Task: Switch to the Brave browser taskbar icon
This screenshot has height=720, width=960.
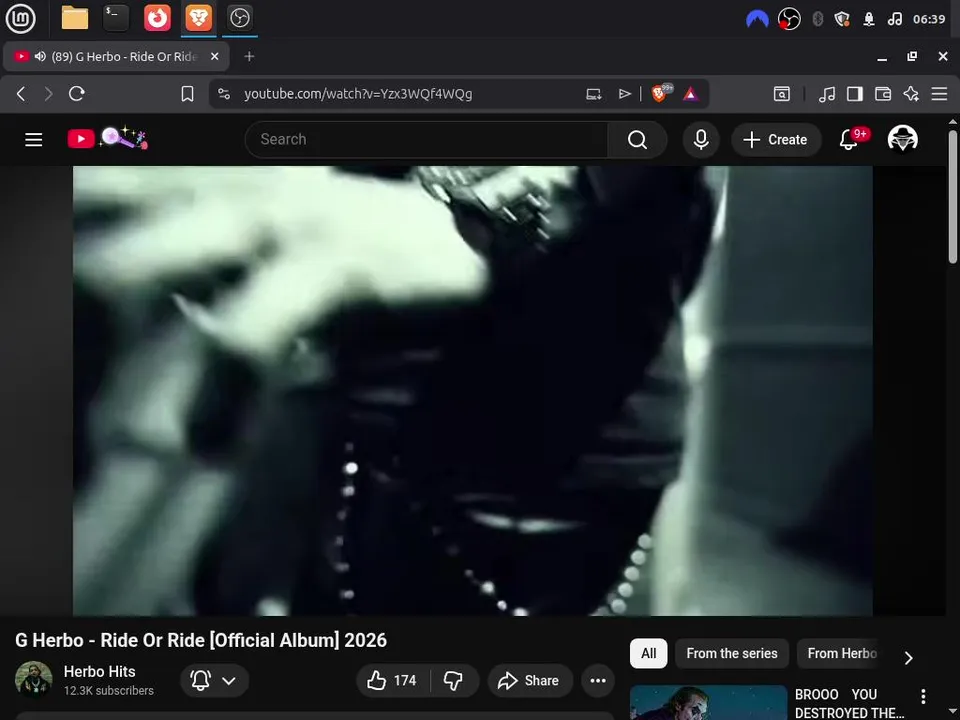Action: tap(198, 18)
